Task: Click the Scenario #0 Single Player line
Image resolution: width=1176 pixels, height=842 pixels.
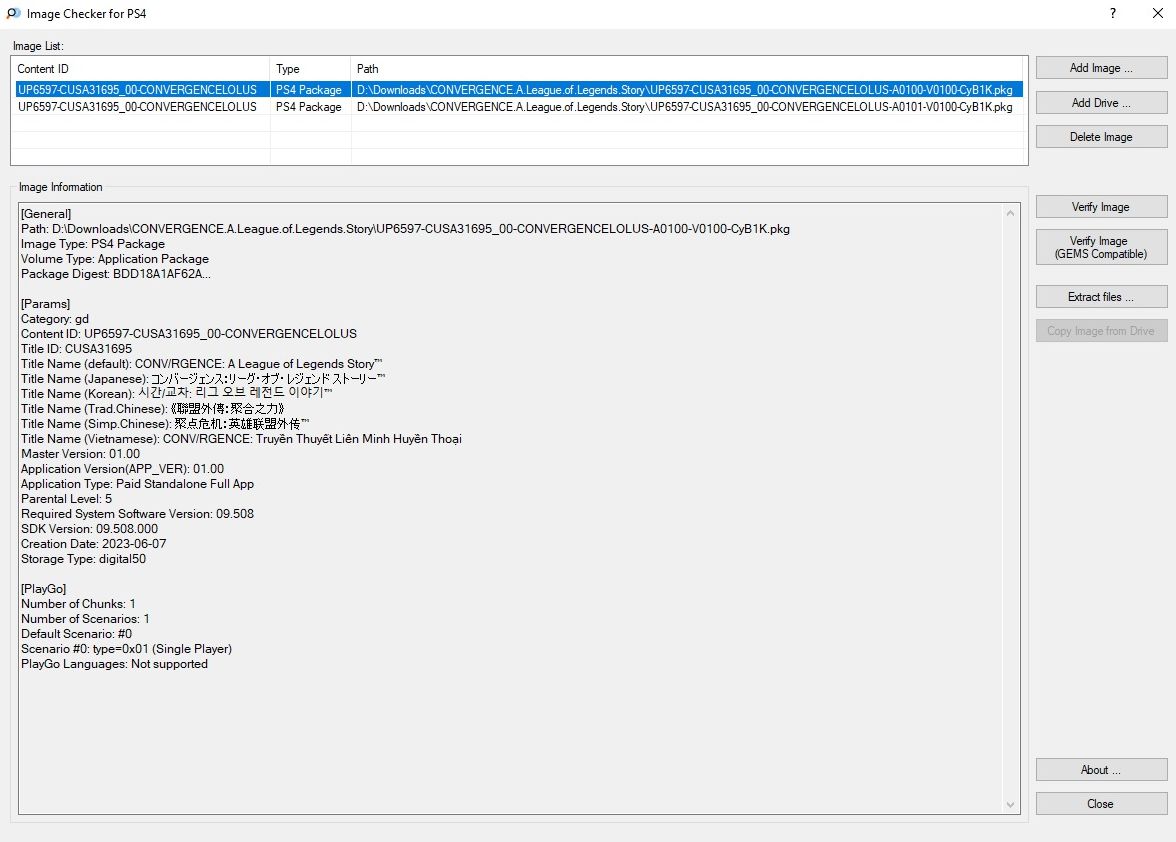Action: (127, 649)
